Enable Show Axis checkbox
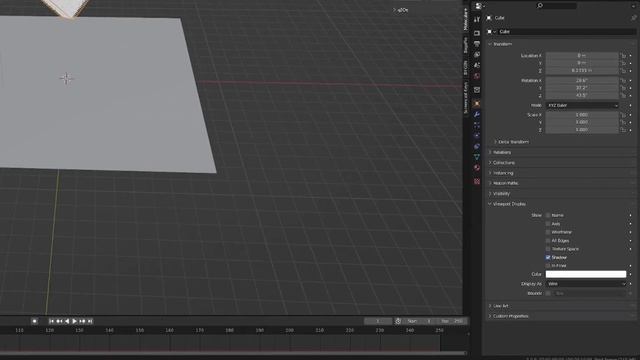The width and height of the screenshot is (640, 360). click(x=548, y=224)
